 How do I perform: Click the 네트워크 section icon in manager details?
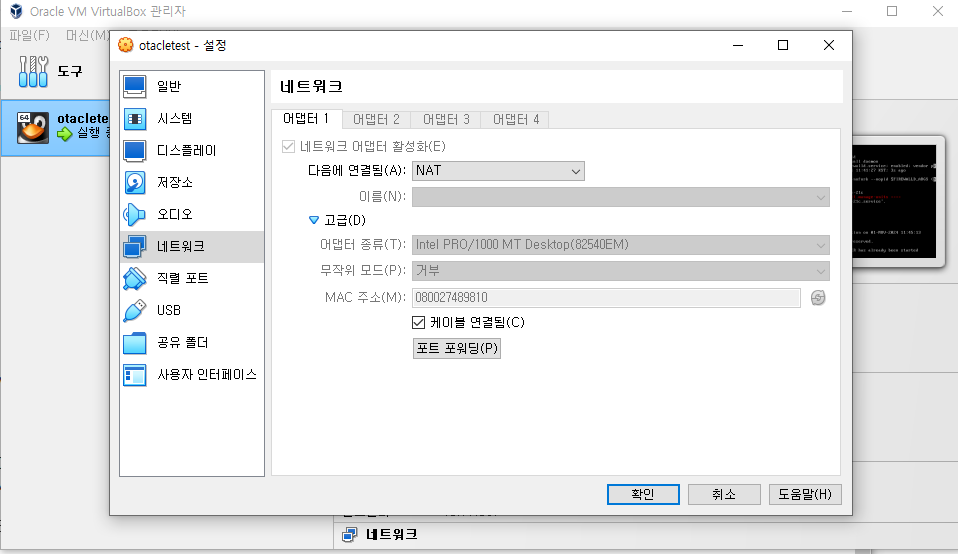[x=349, y=534]
